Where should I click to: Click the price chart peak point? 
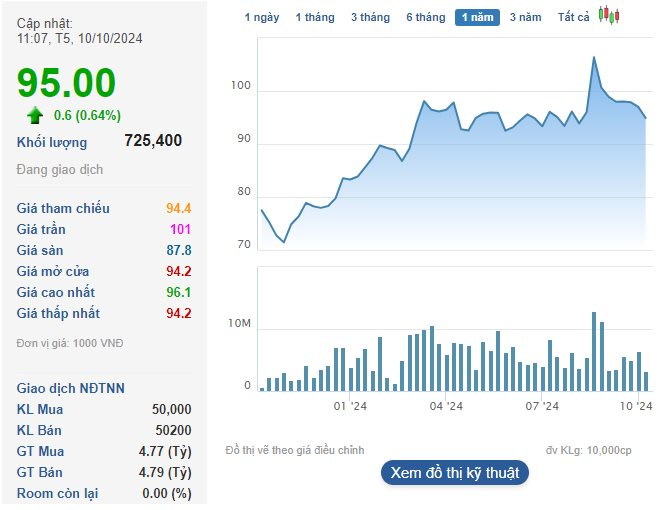pos(594,58)
